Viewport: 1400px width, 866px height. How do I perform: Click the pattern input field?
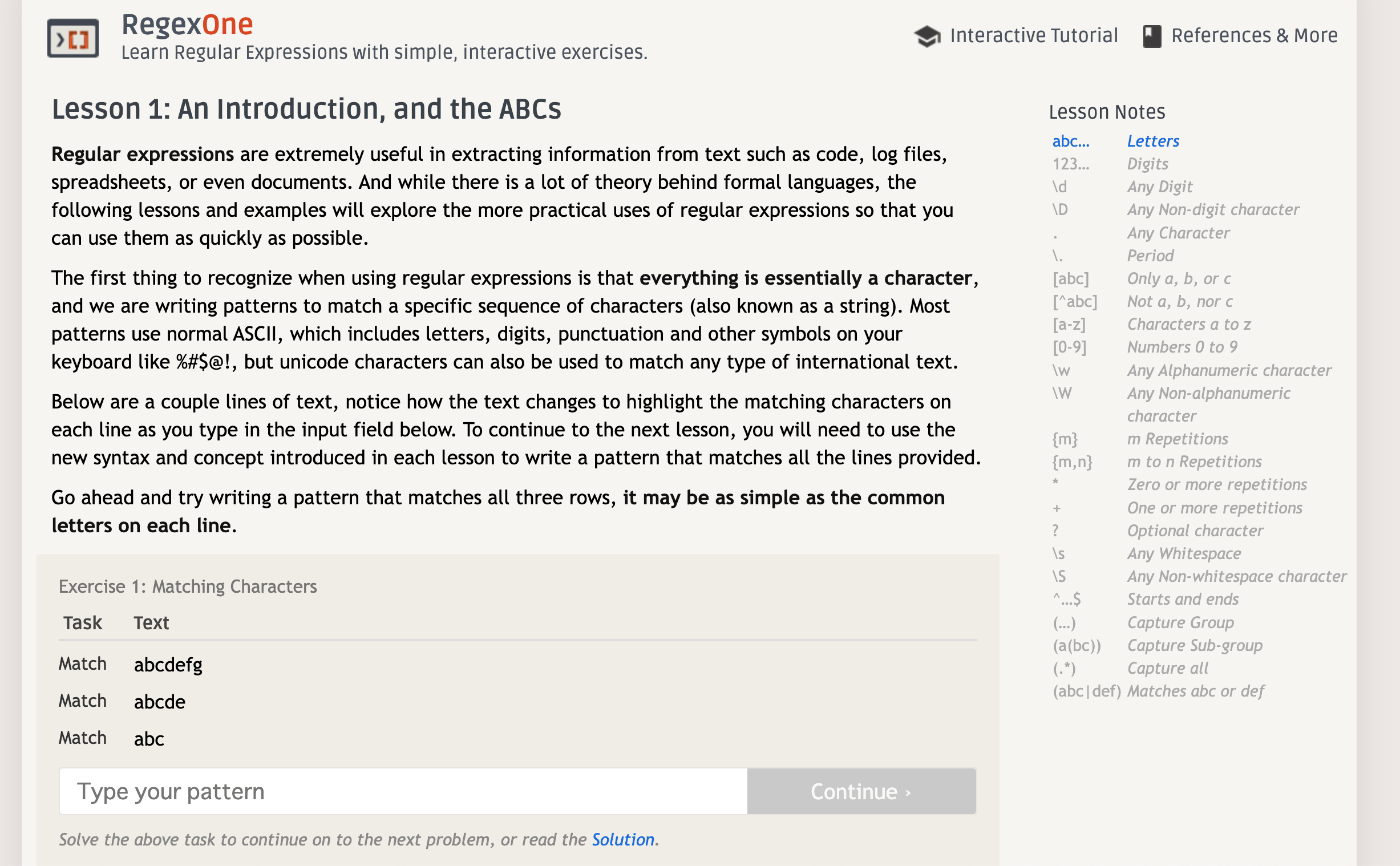coord(403,791)
